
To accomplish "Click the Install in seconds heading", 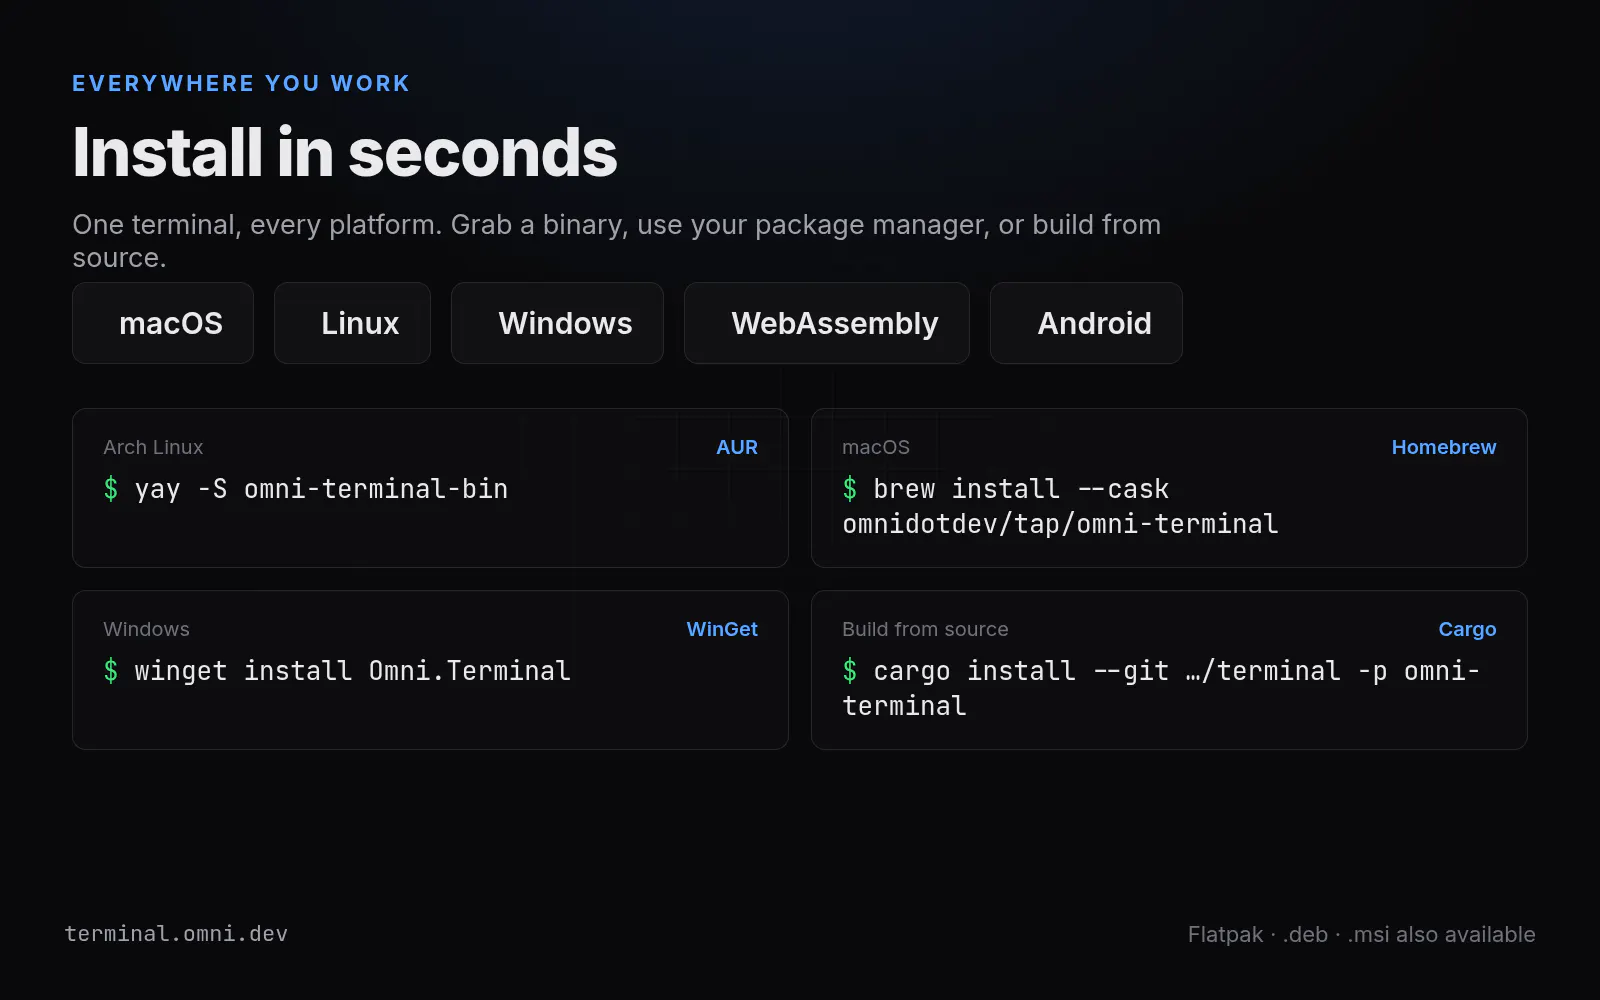I will [x=345, y=153].
